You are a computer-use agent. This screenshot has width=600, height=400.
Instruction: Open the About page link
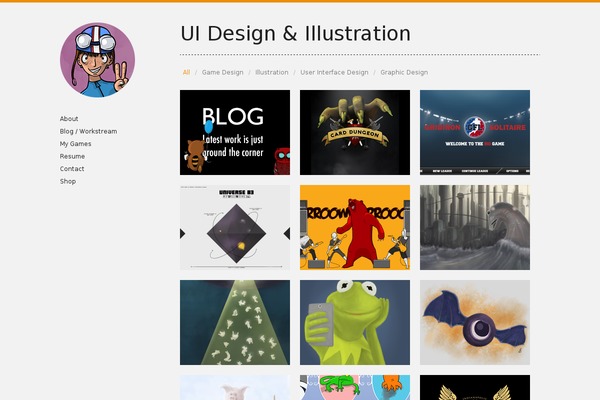click(69, 119)
